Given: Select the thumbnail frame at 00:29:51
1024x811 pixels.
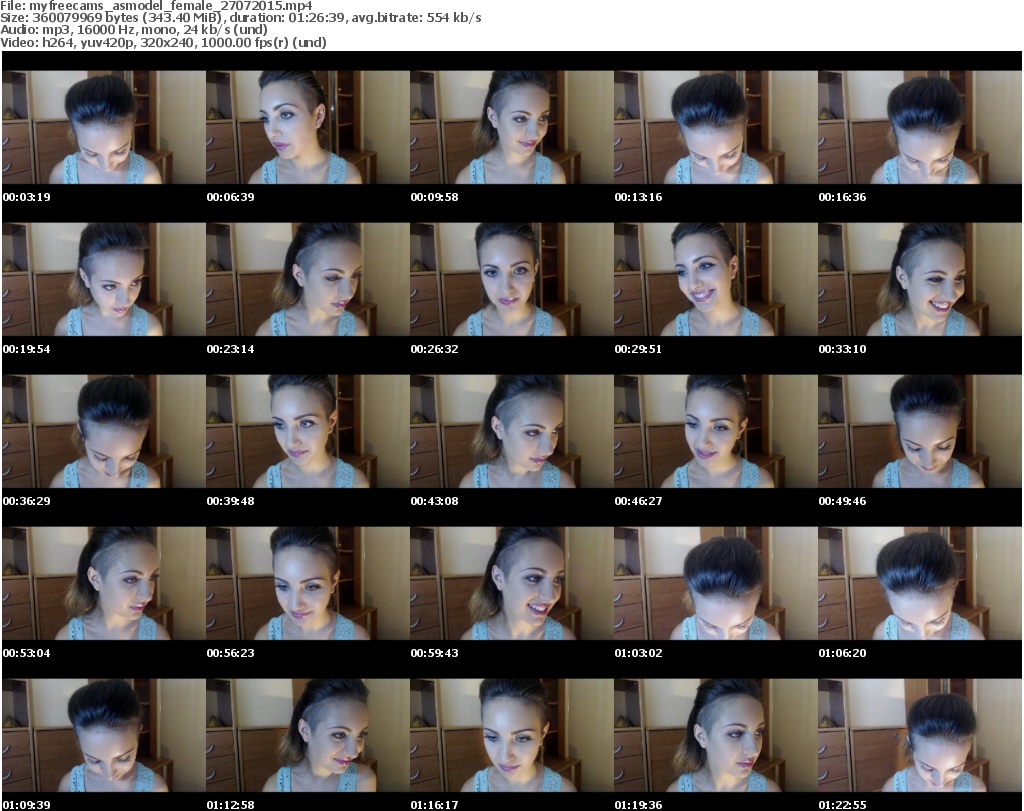Looking at the screenshot, I should (x=716, y=279).
